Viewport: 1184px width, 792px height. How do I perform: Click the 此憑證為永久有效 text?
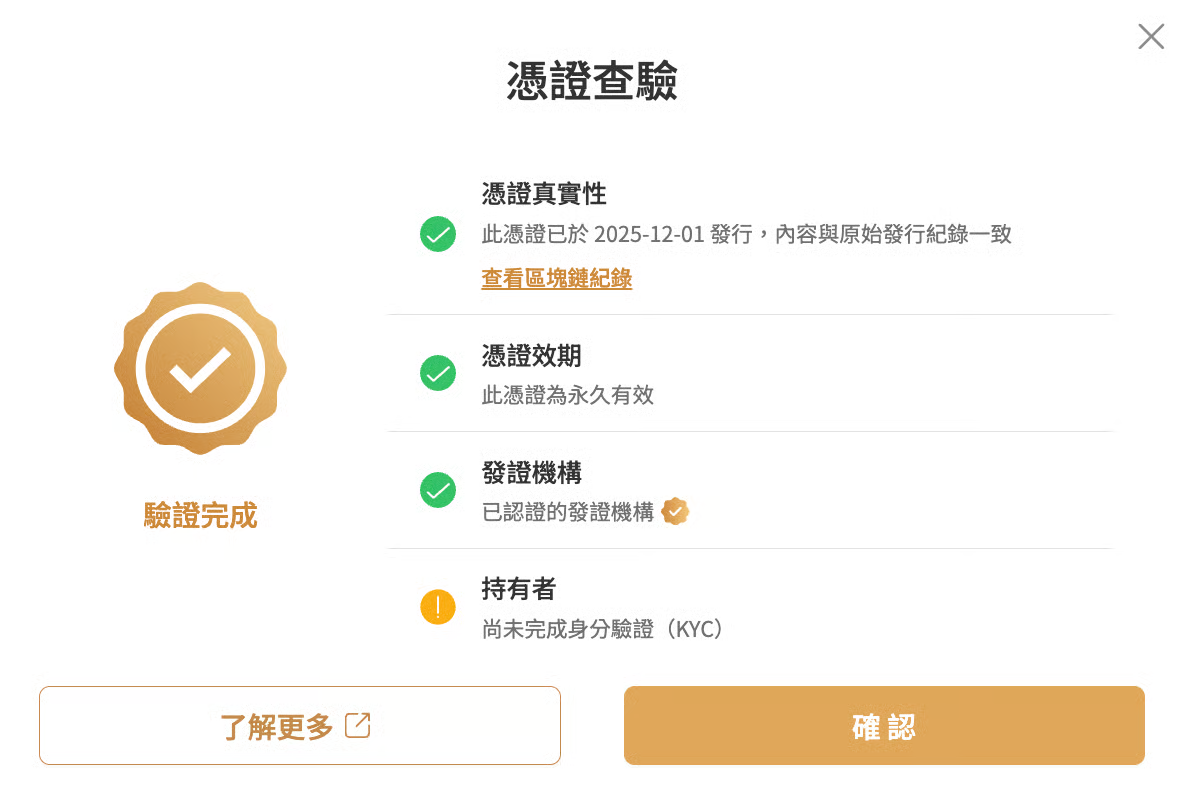(x=567, y=395)
